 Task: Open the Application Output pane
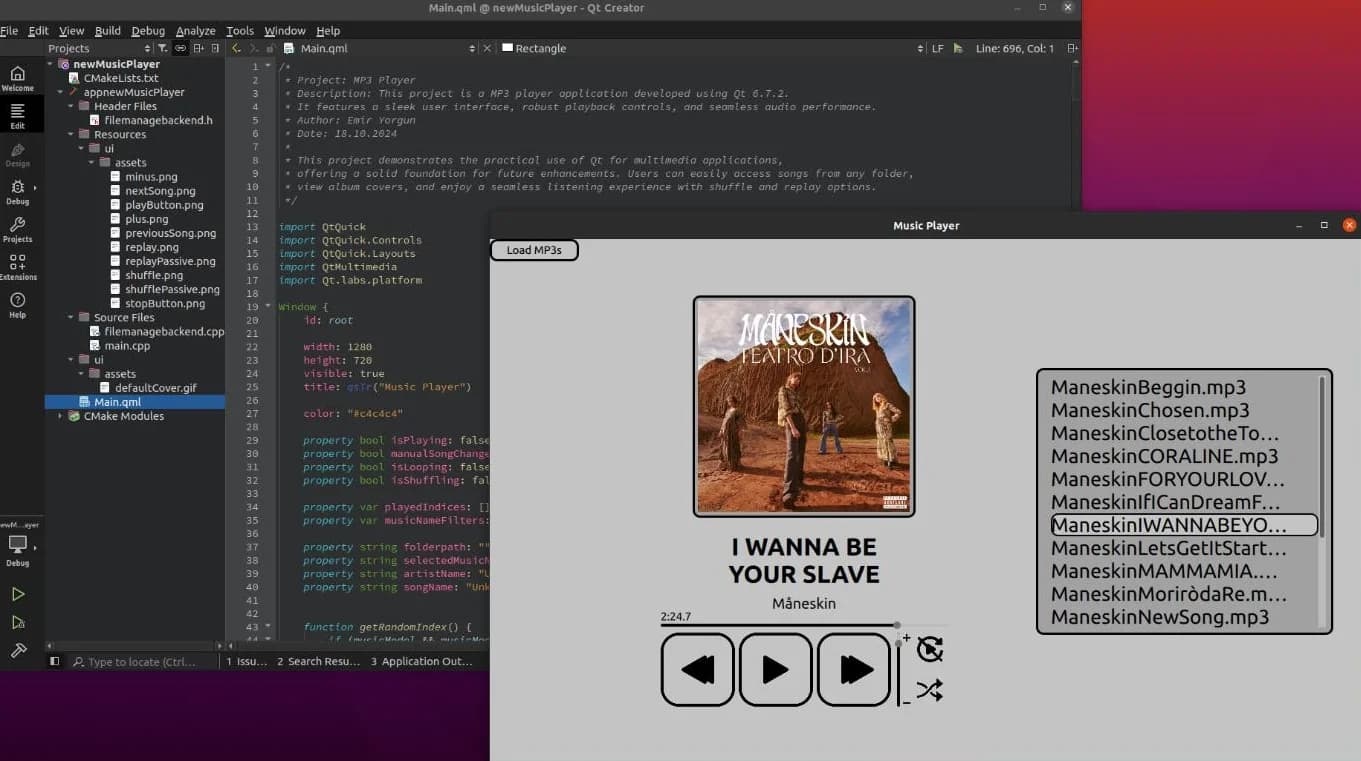pyautogui.click(x=421, y=661)
